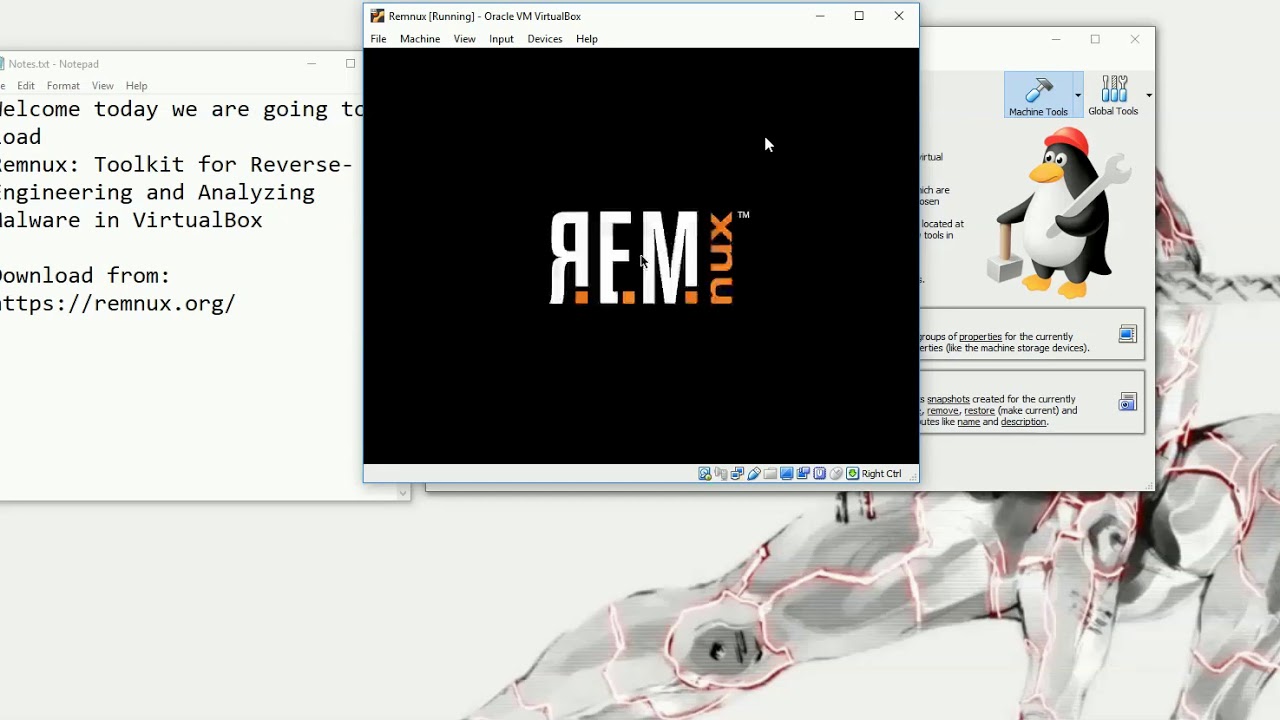
Task: Minimize the Remnux VirtualBox VM window
Action: click(820, 16)
